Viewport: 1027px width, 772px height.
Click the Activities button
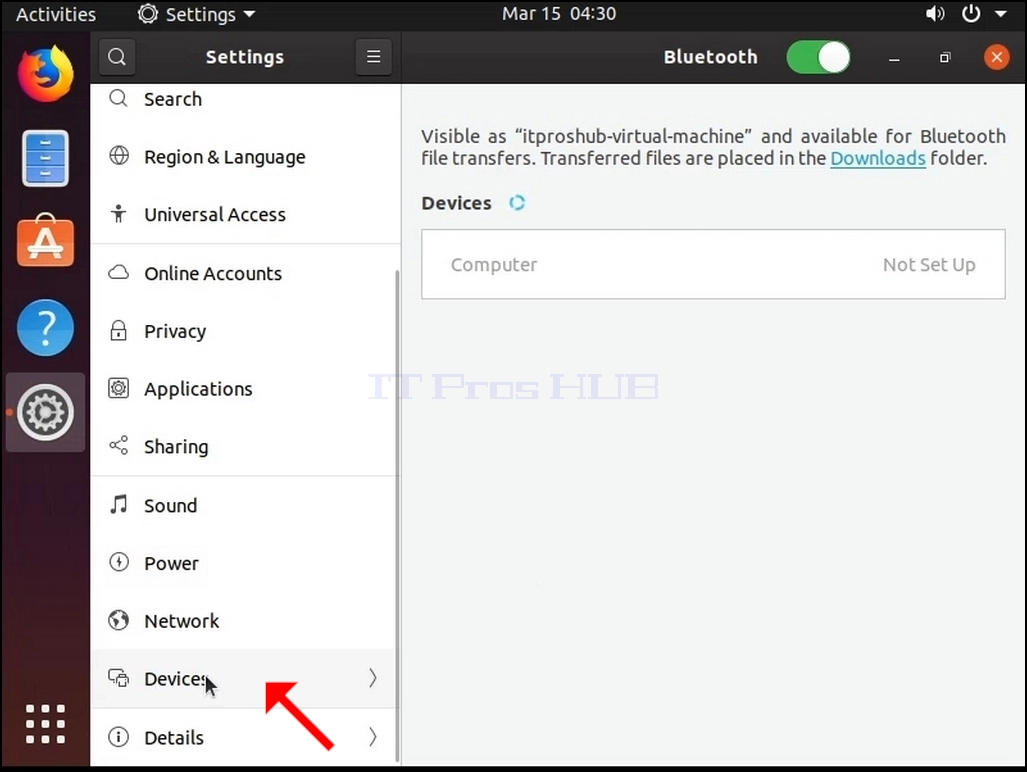point(56,14)
